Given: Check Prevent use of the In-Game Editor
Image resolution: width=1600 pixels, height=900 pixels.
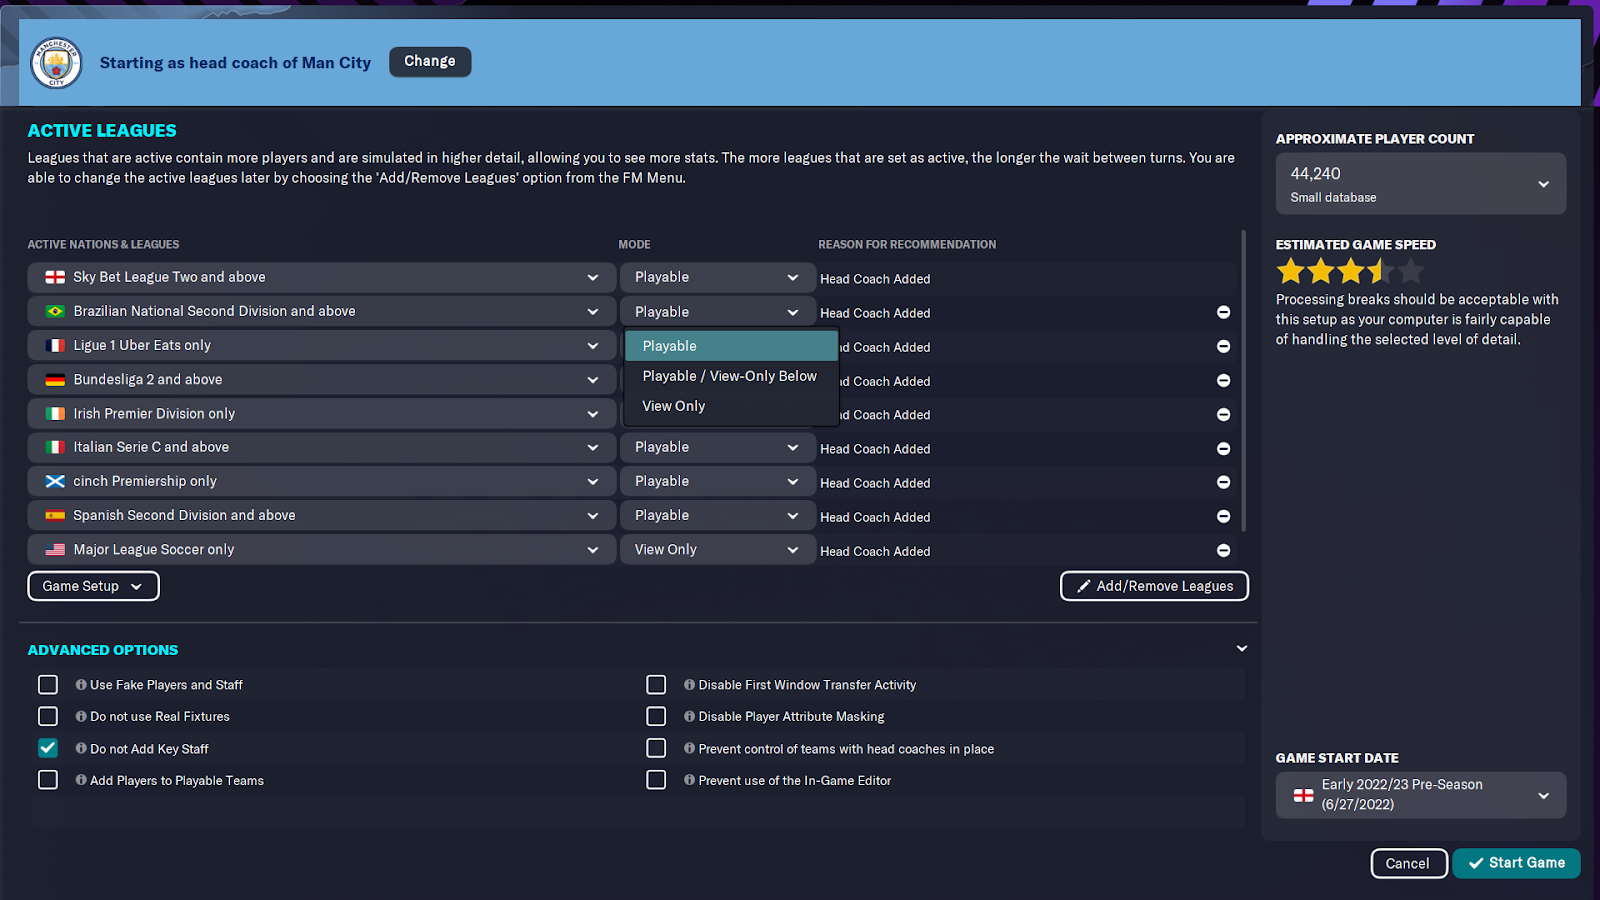Looking at the screenshot, I should [656, 780].
